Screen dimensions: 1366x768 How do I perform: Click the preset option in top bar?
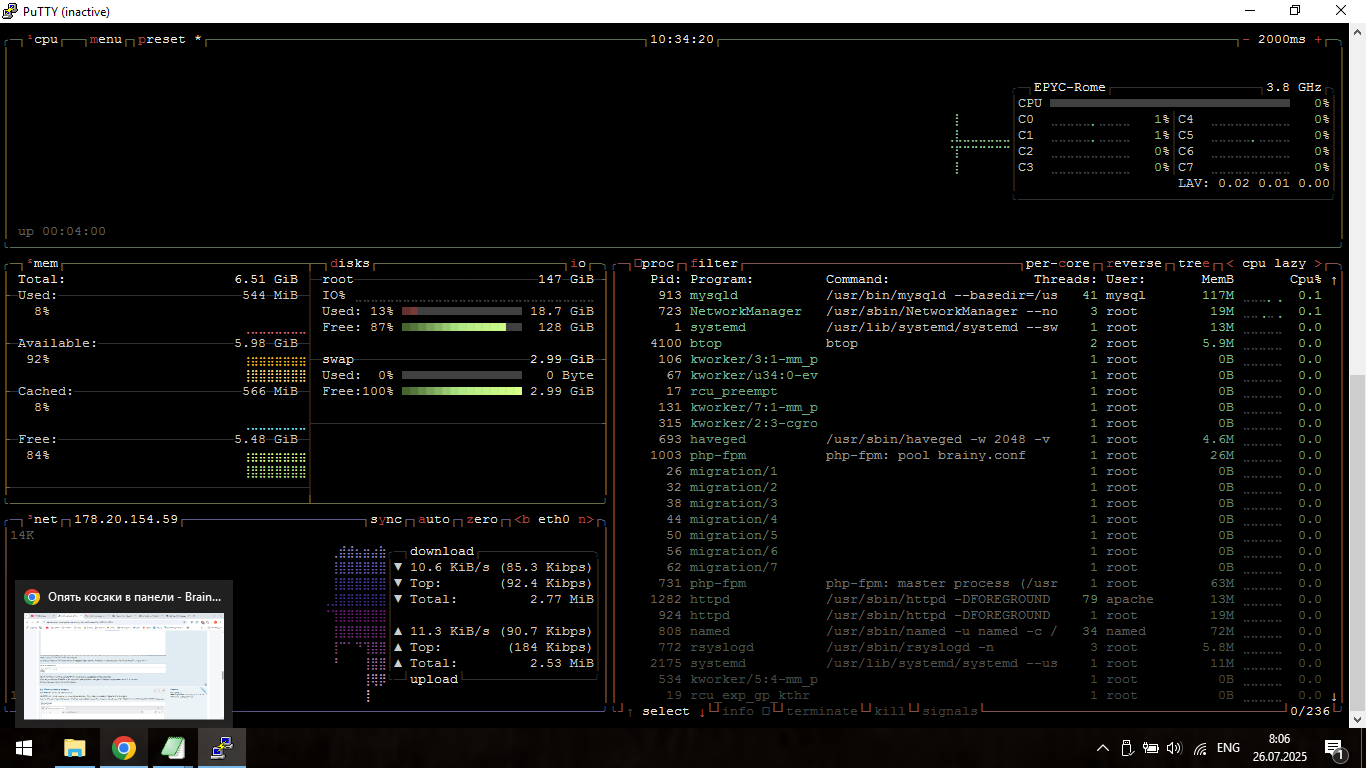162,40
